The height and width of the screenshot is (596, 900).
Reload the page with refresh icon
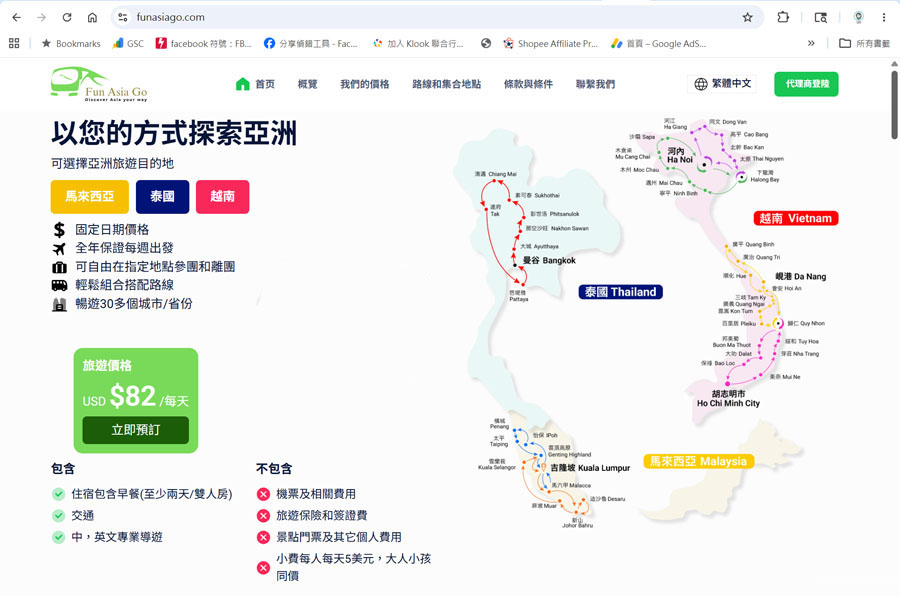[x=67, y=17]
